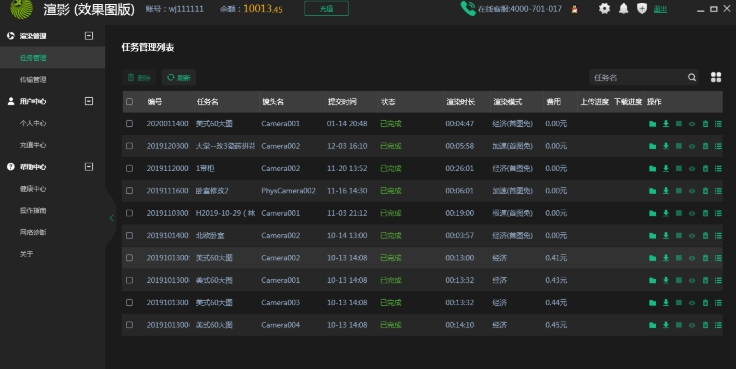This screenshot has height=369, width=736.
Task: Select checkbox for PhysCamera002 row
Action: tap(130, 191)
